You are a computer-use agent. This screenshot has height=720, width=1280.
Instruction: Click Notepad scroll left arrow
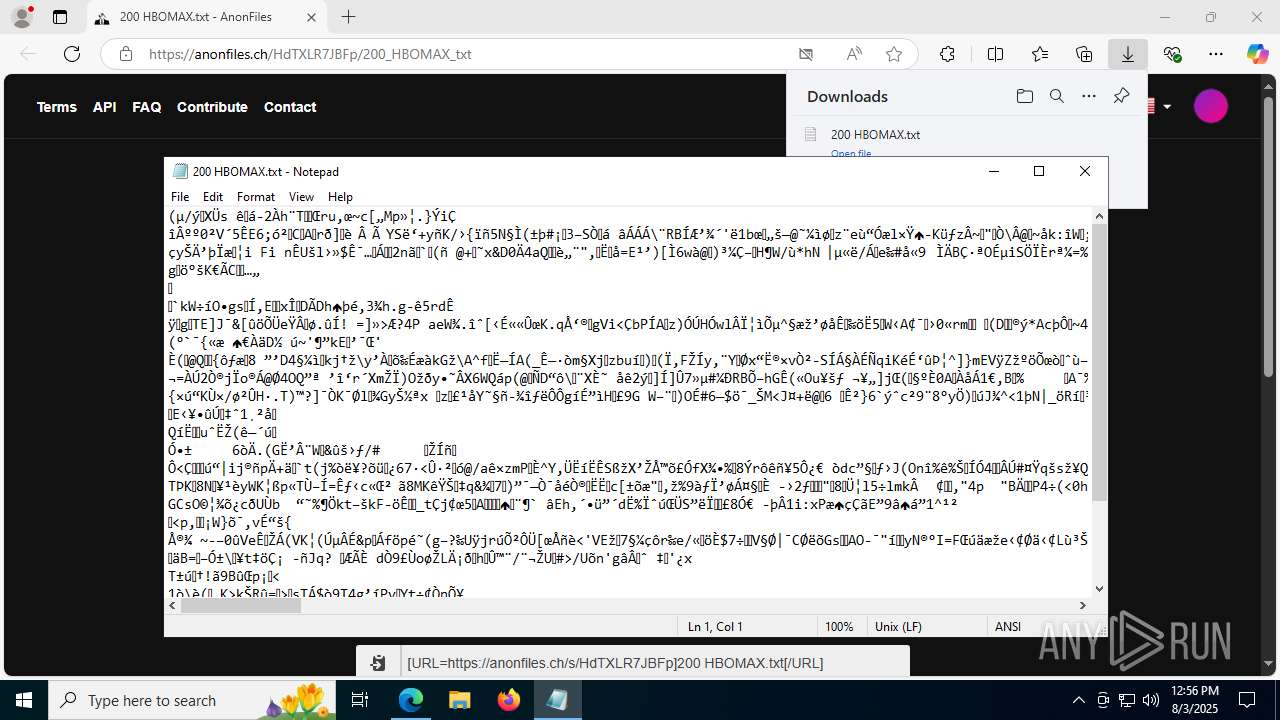pyautogui.click(x=172, y=605)
